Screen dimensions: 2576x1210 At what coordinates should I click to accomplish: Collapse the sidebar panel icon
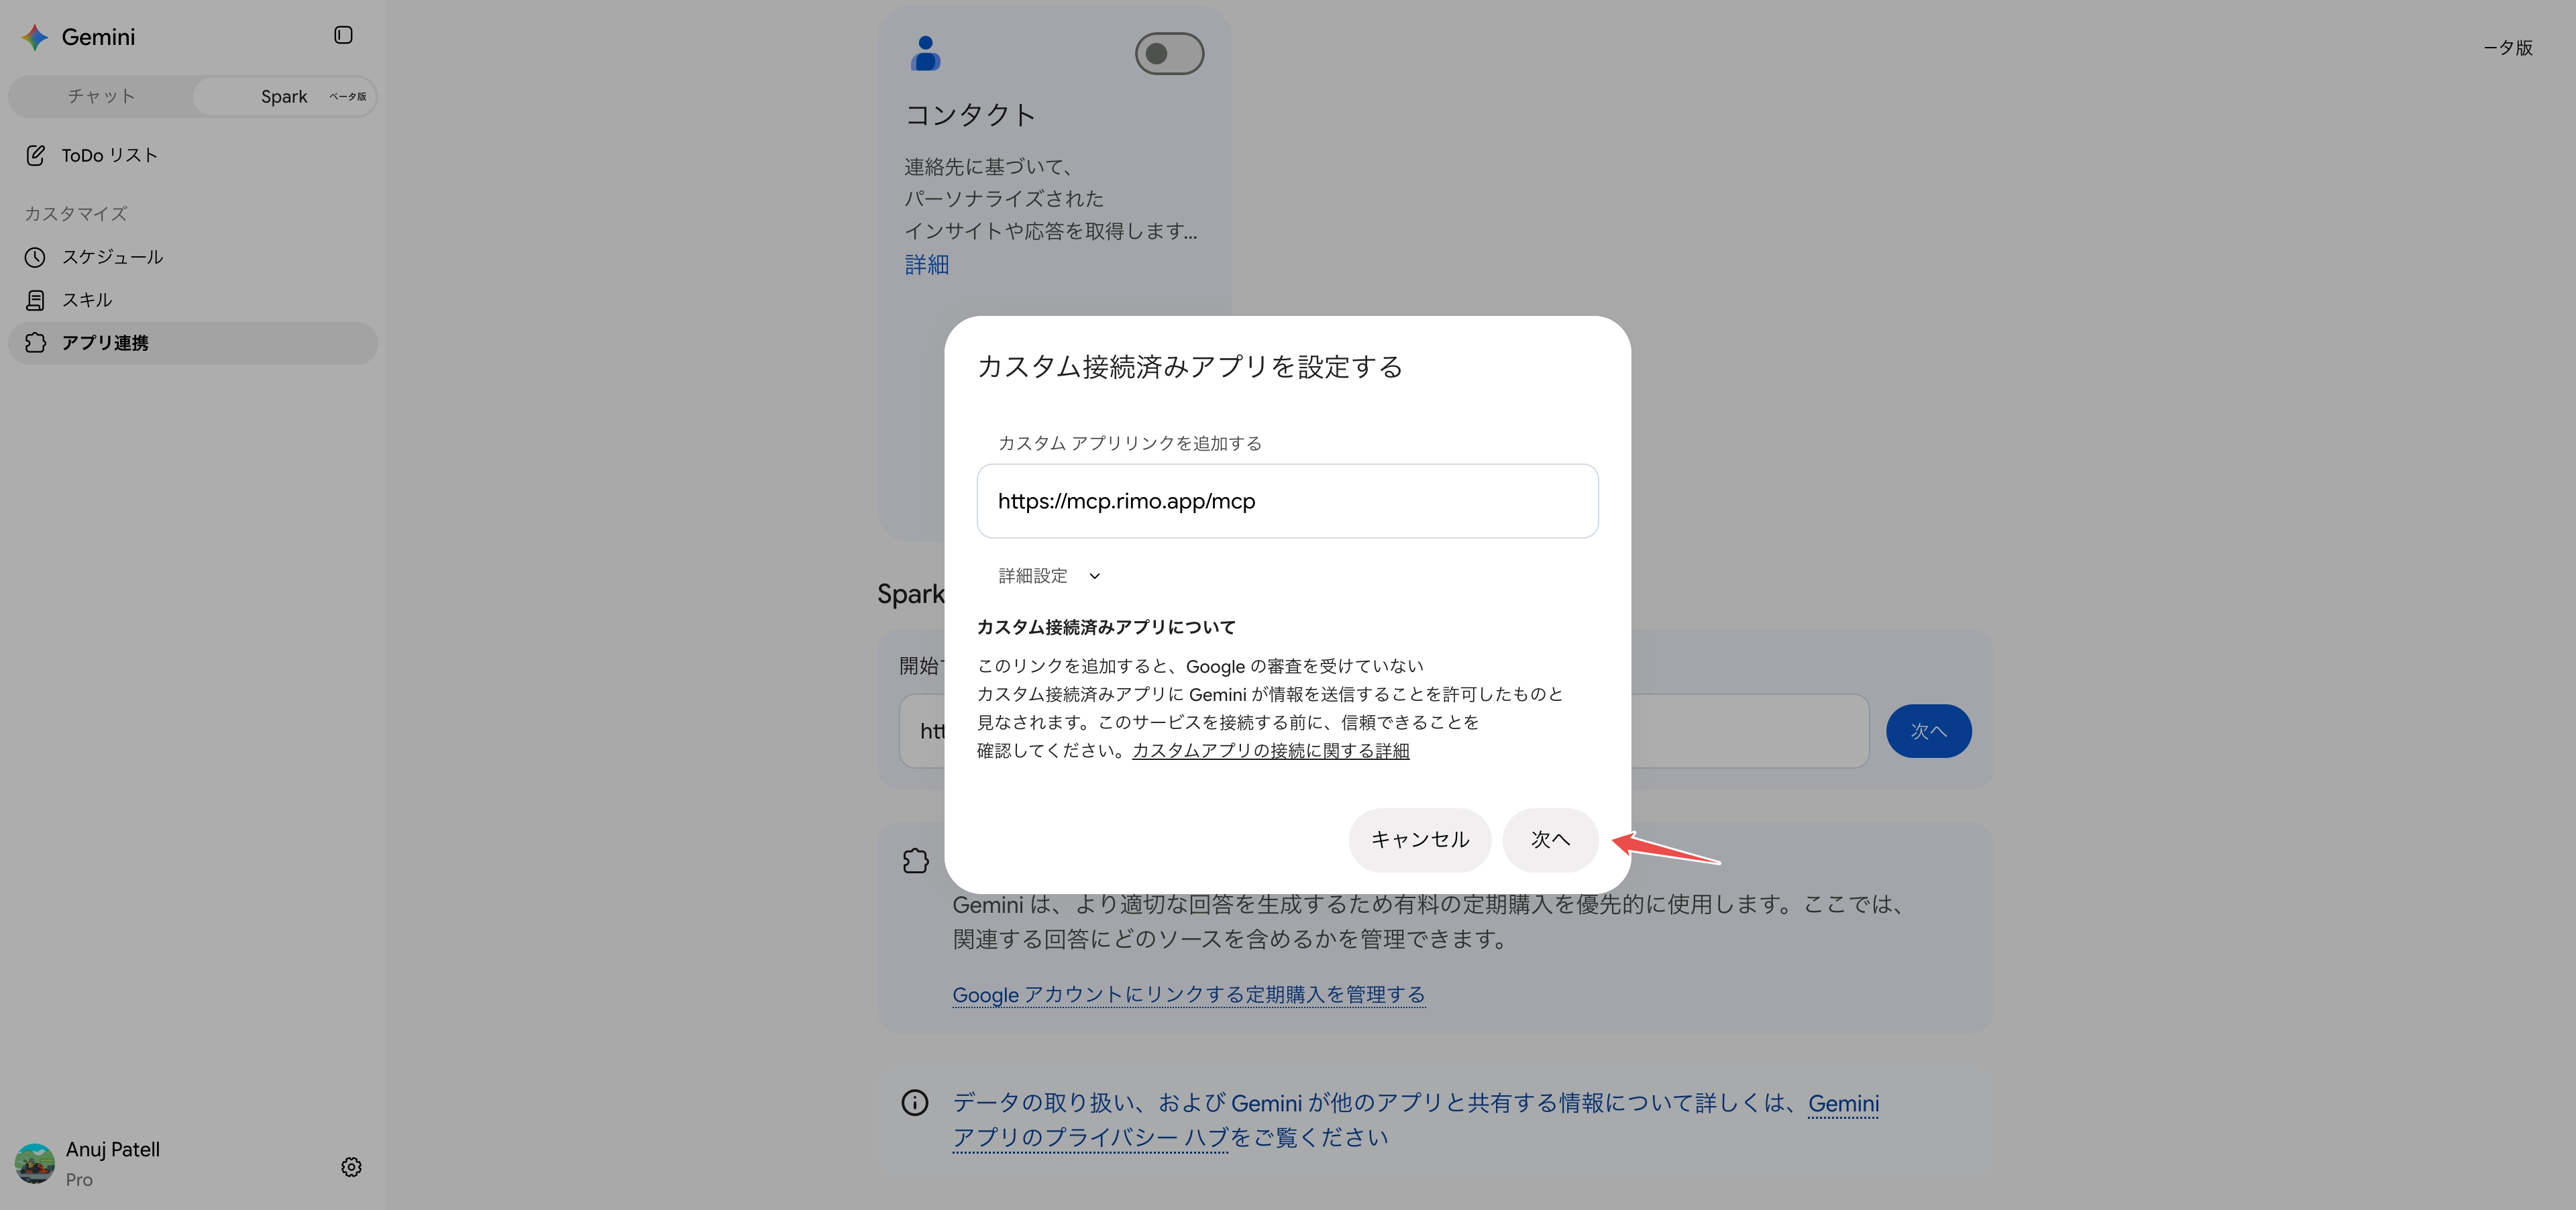point(343,35)
